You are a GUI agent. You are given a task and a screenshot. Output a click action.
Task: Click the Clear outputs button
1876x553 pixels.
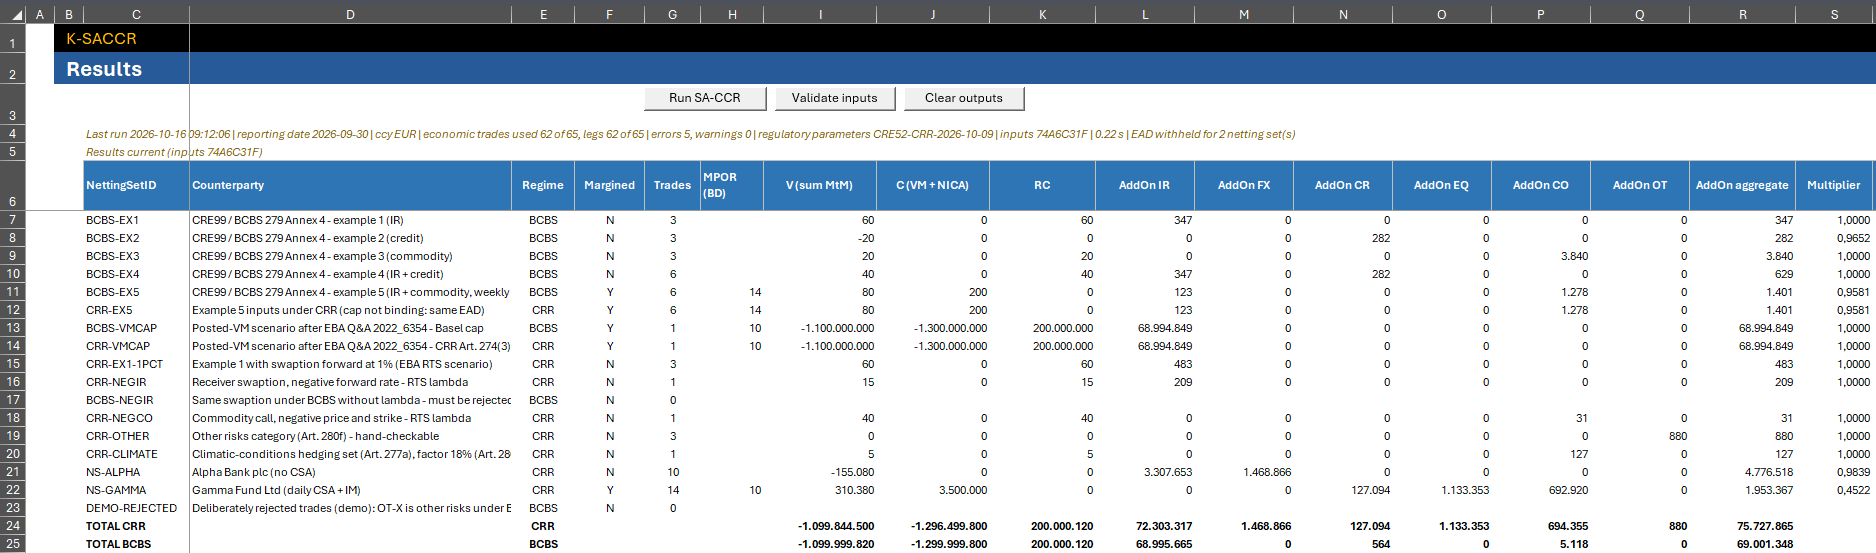964,98
